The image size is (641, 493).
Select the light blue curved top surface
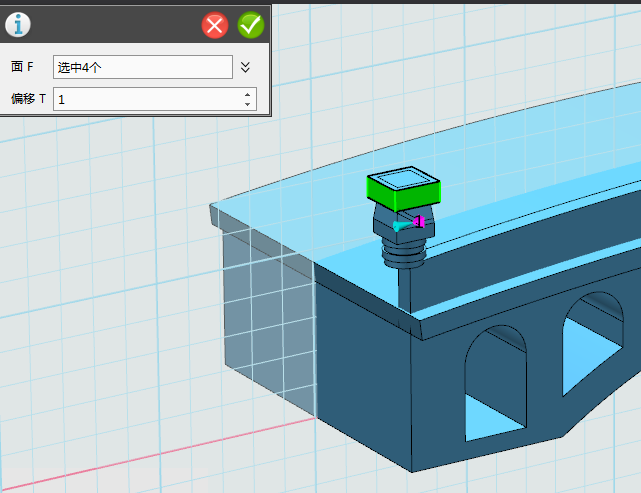point(520,150)
